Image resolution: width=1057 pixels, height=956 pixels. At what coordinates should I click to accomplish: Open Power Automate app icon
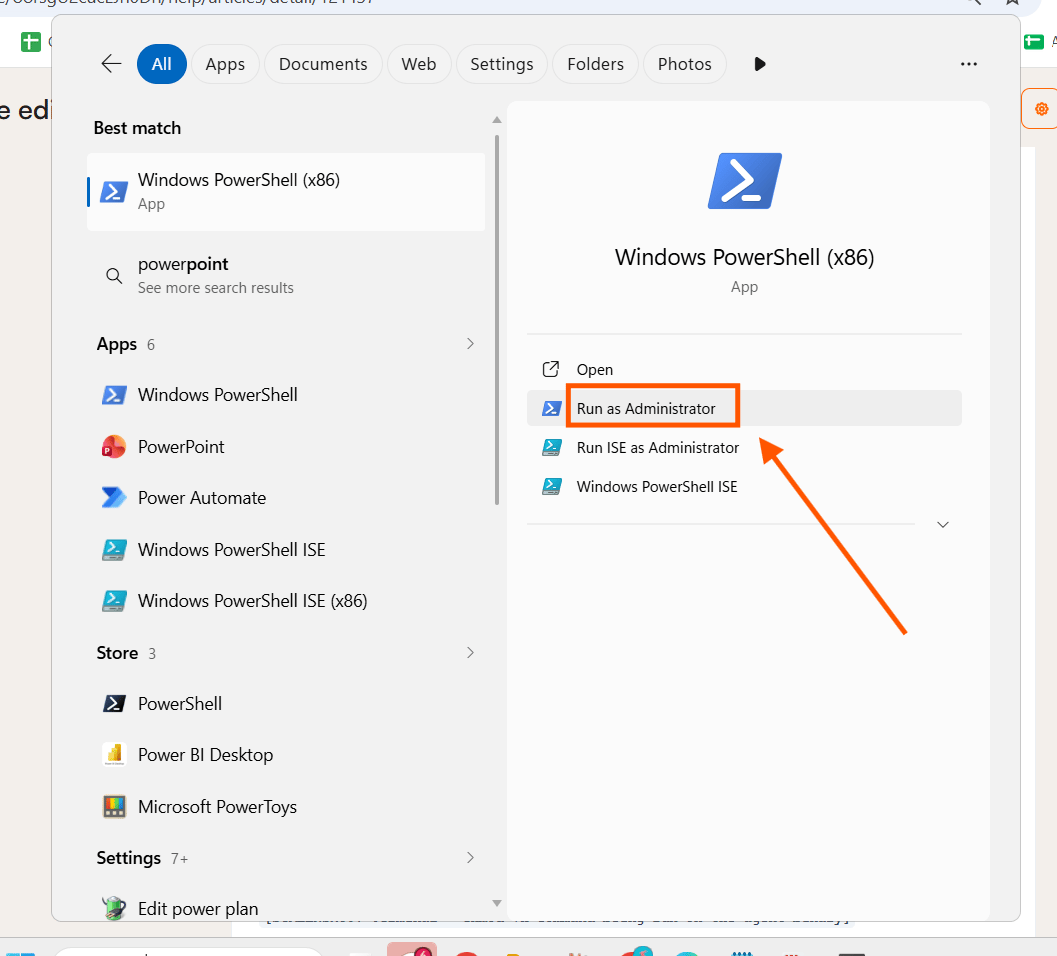pos(114,498)
